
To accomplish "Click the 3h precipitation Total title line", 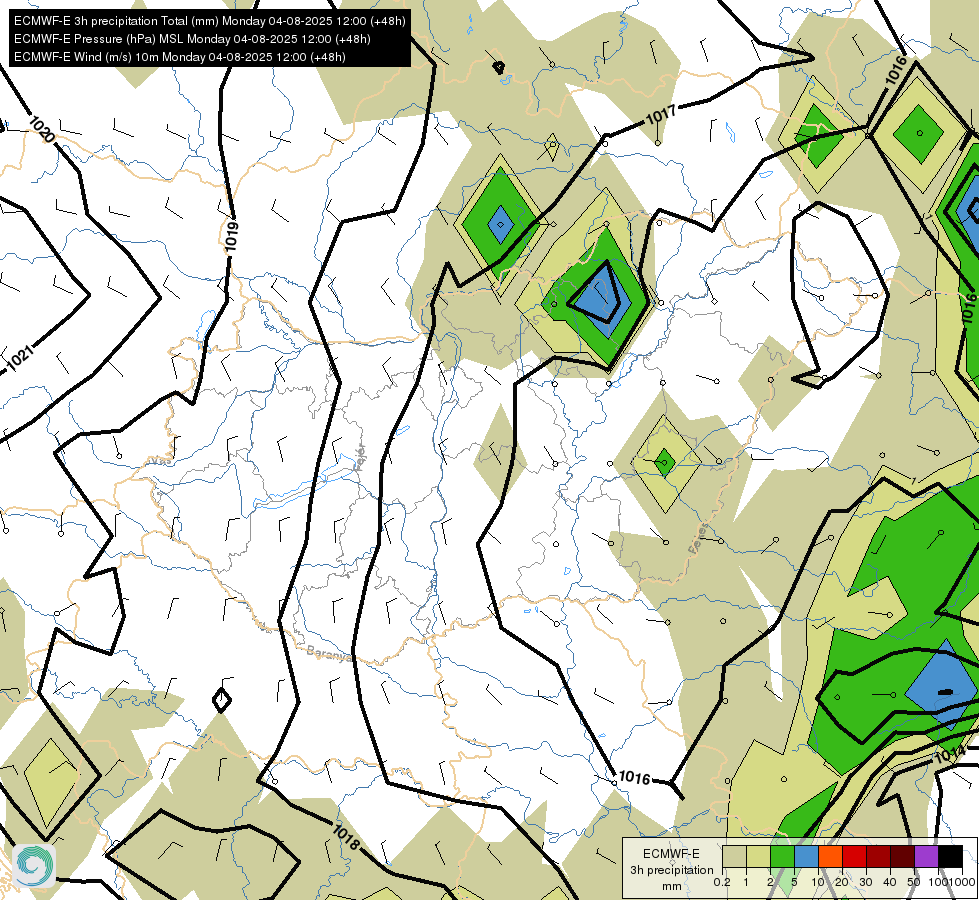I will [210, 21].
